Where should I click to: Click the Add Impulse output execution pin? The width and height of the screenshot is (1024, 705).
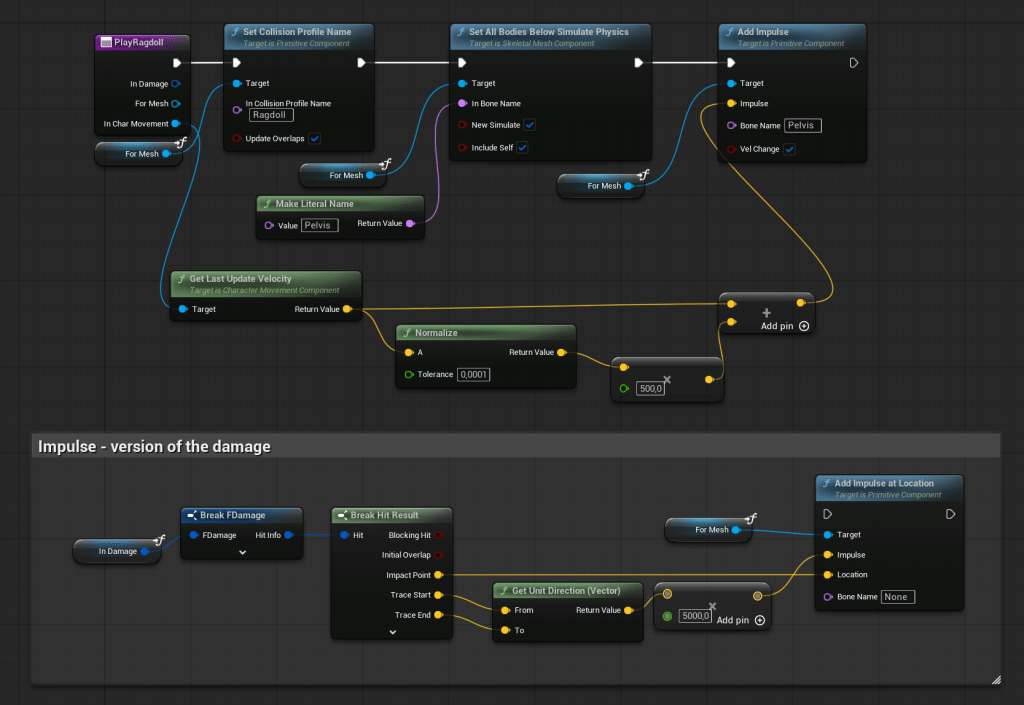point(853,62)
